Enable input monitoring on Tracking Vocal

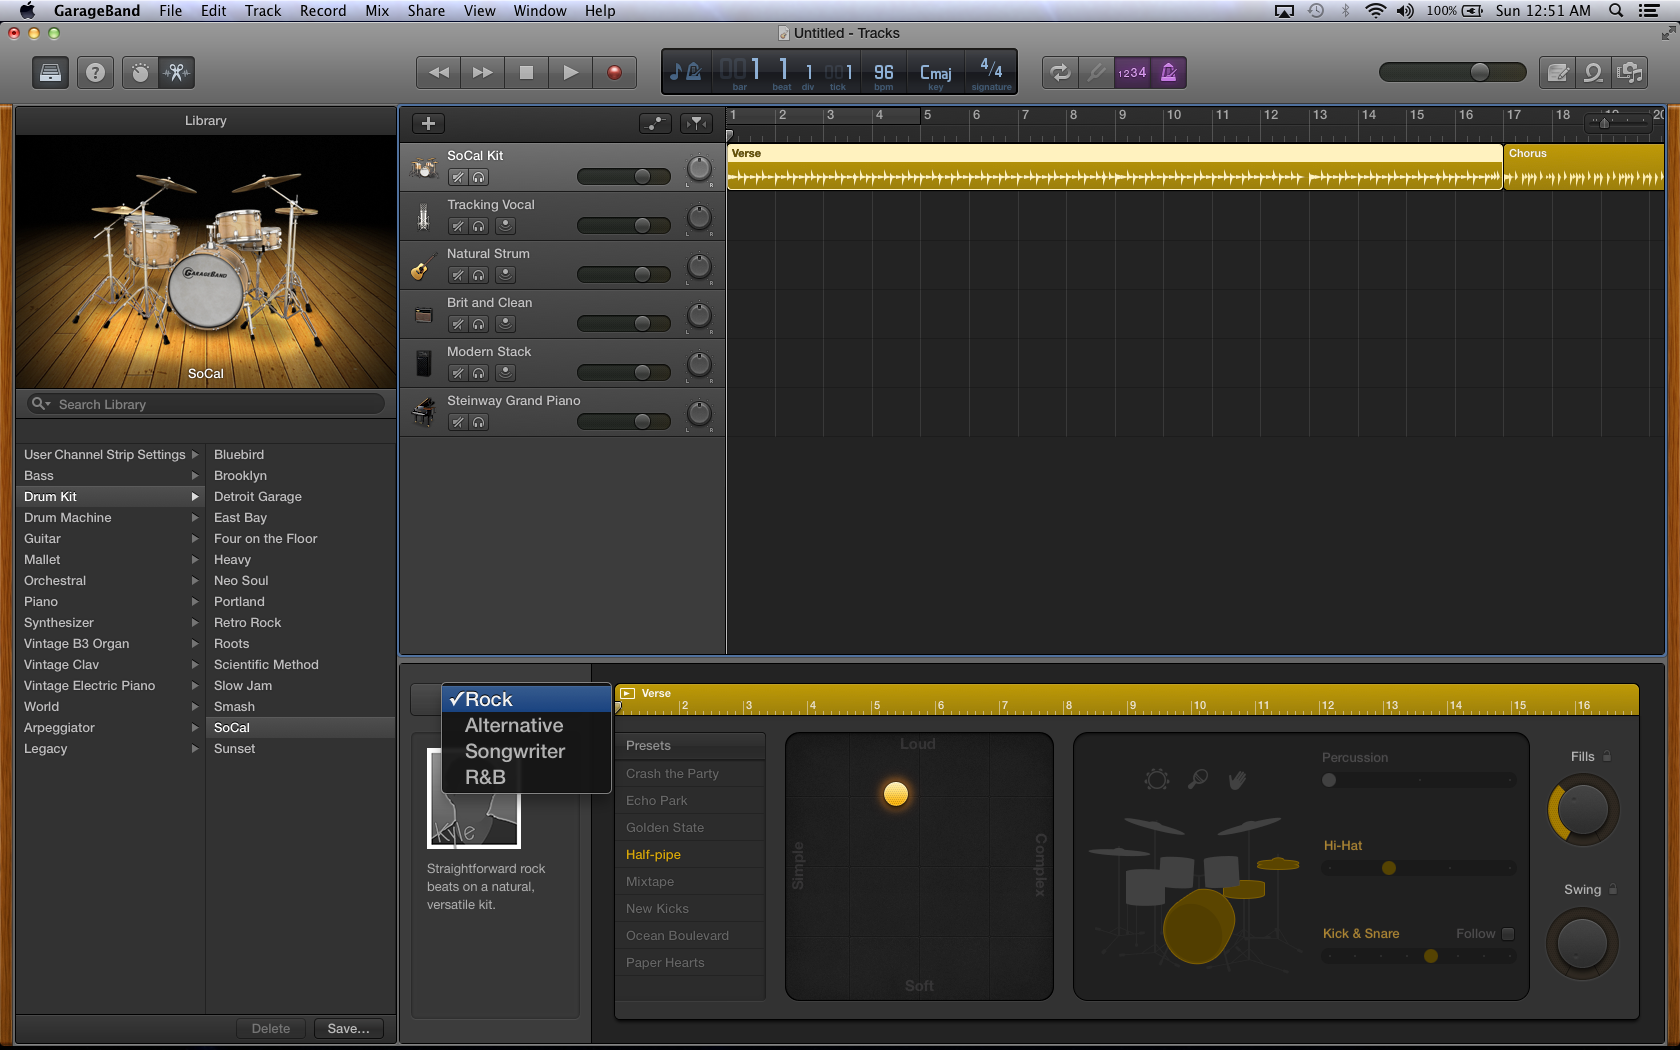point(505,226)
